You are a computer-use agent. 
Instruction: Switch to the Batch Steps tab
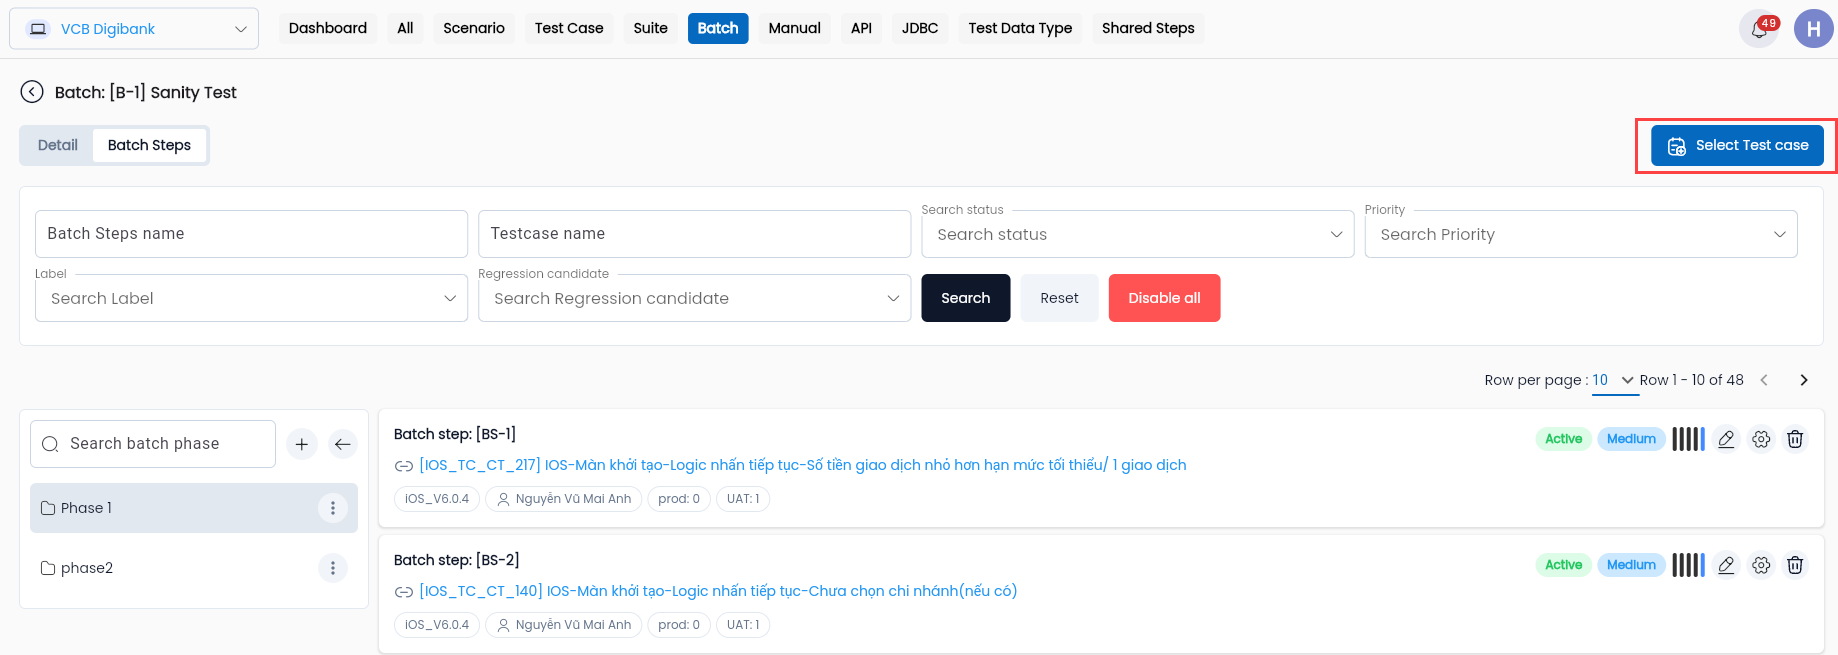pos(149,145)
